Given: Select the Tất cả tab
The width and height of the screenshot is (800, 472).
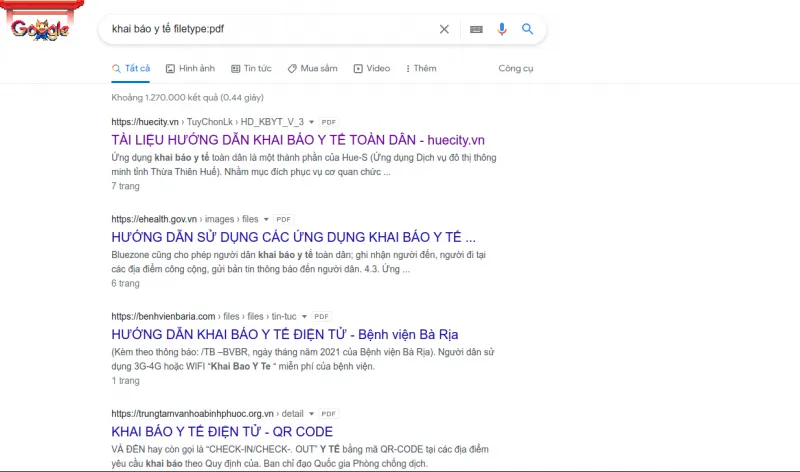Looking at the screenshot, I should [131, 68].
